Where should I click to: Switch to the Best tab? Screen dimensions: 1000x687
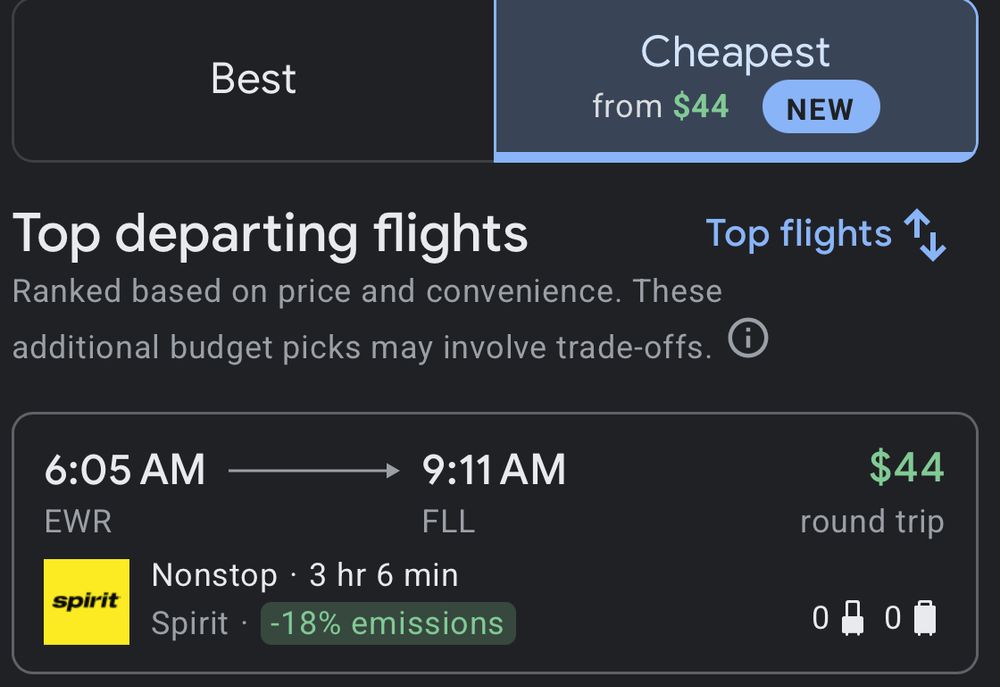[253, 80]
